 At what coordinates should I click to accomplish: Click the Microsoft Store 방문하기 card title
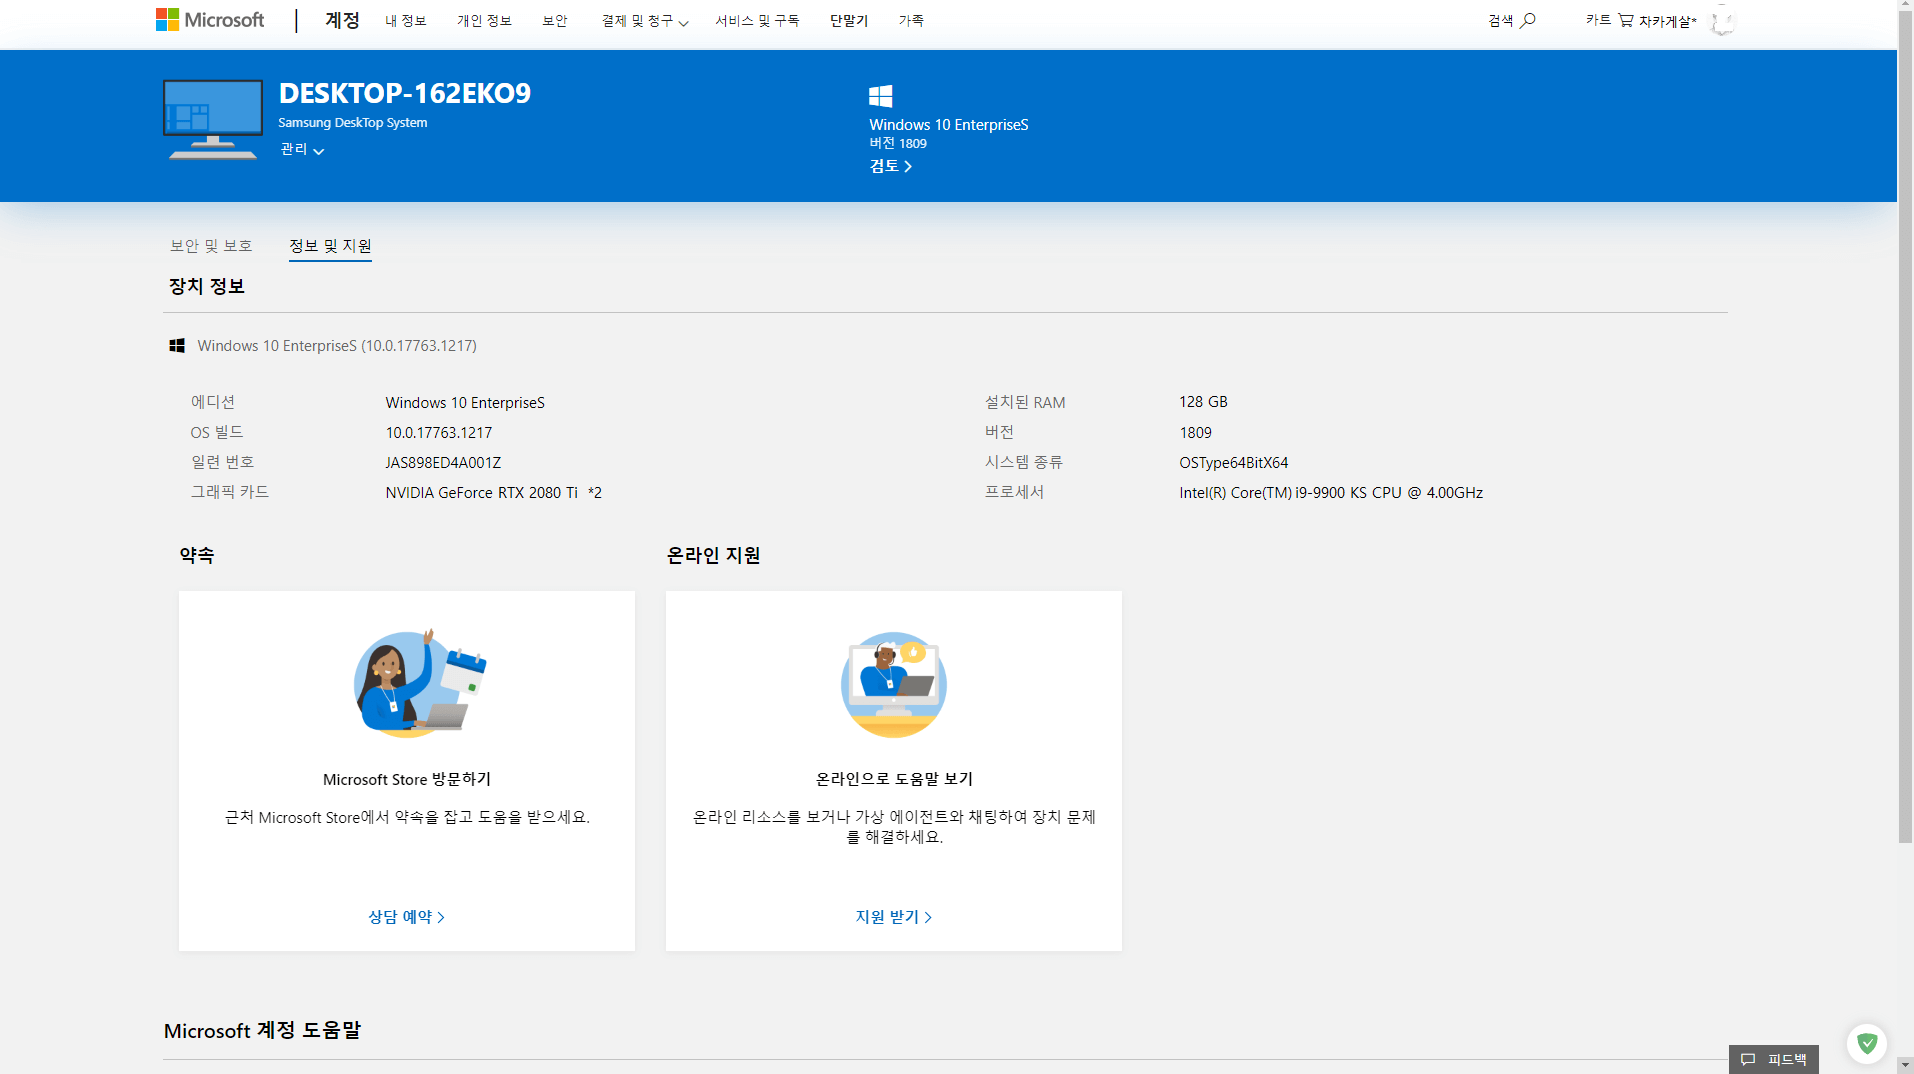tap(406, 779)
